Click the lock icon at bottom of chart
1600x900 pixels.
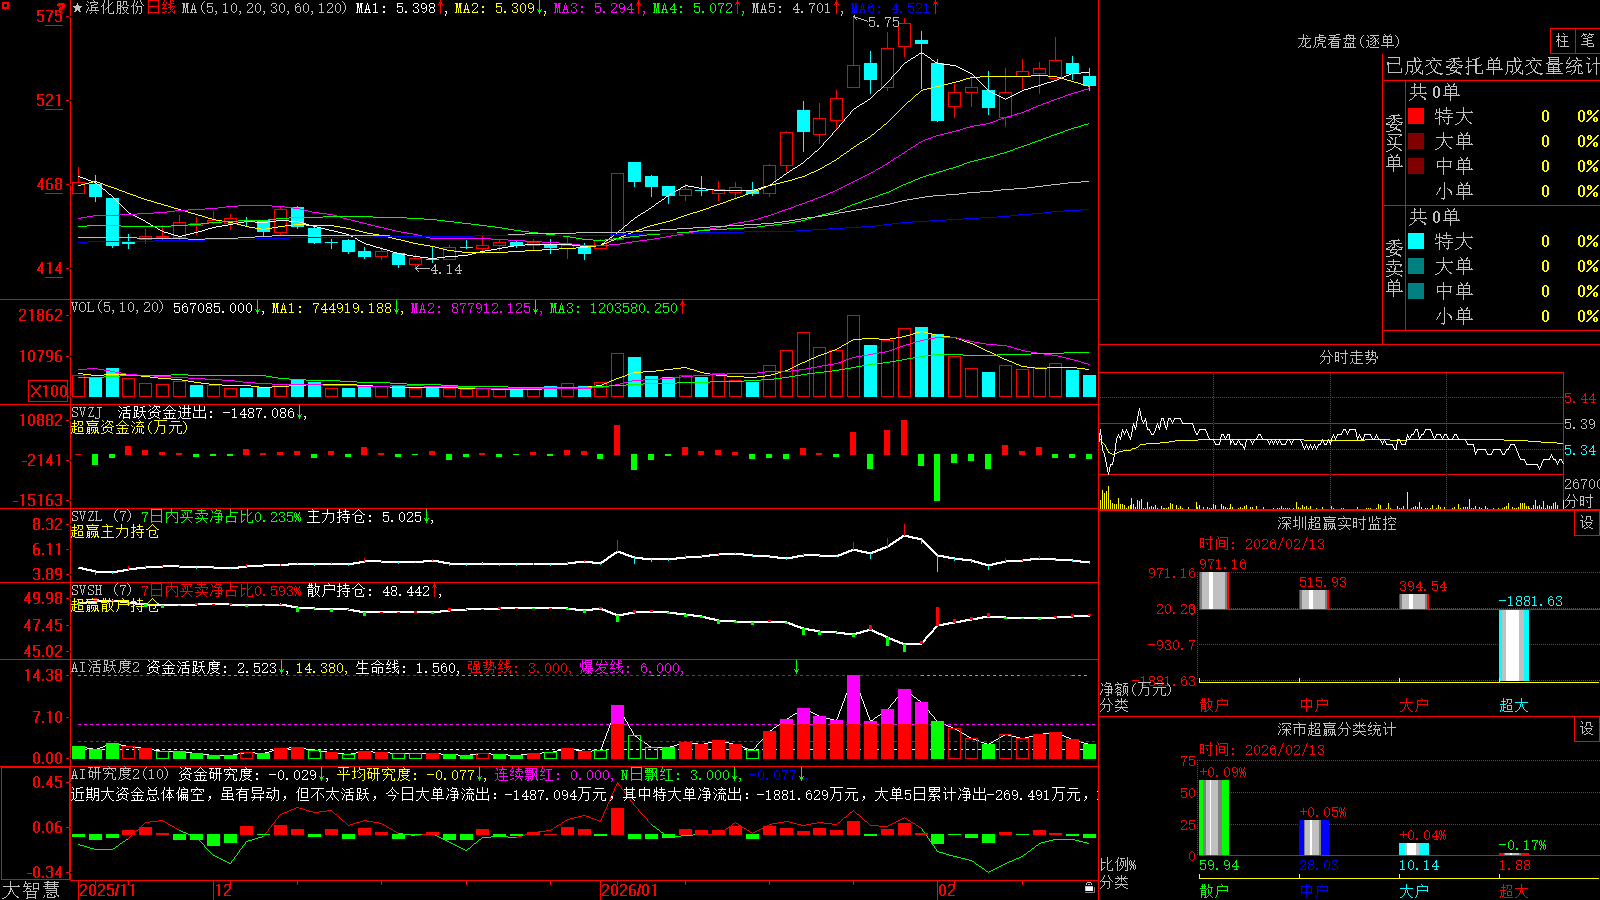(1090, 888)
